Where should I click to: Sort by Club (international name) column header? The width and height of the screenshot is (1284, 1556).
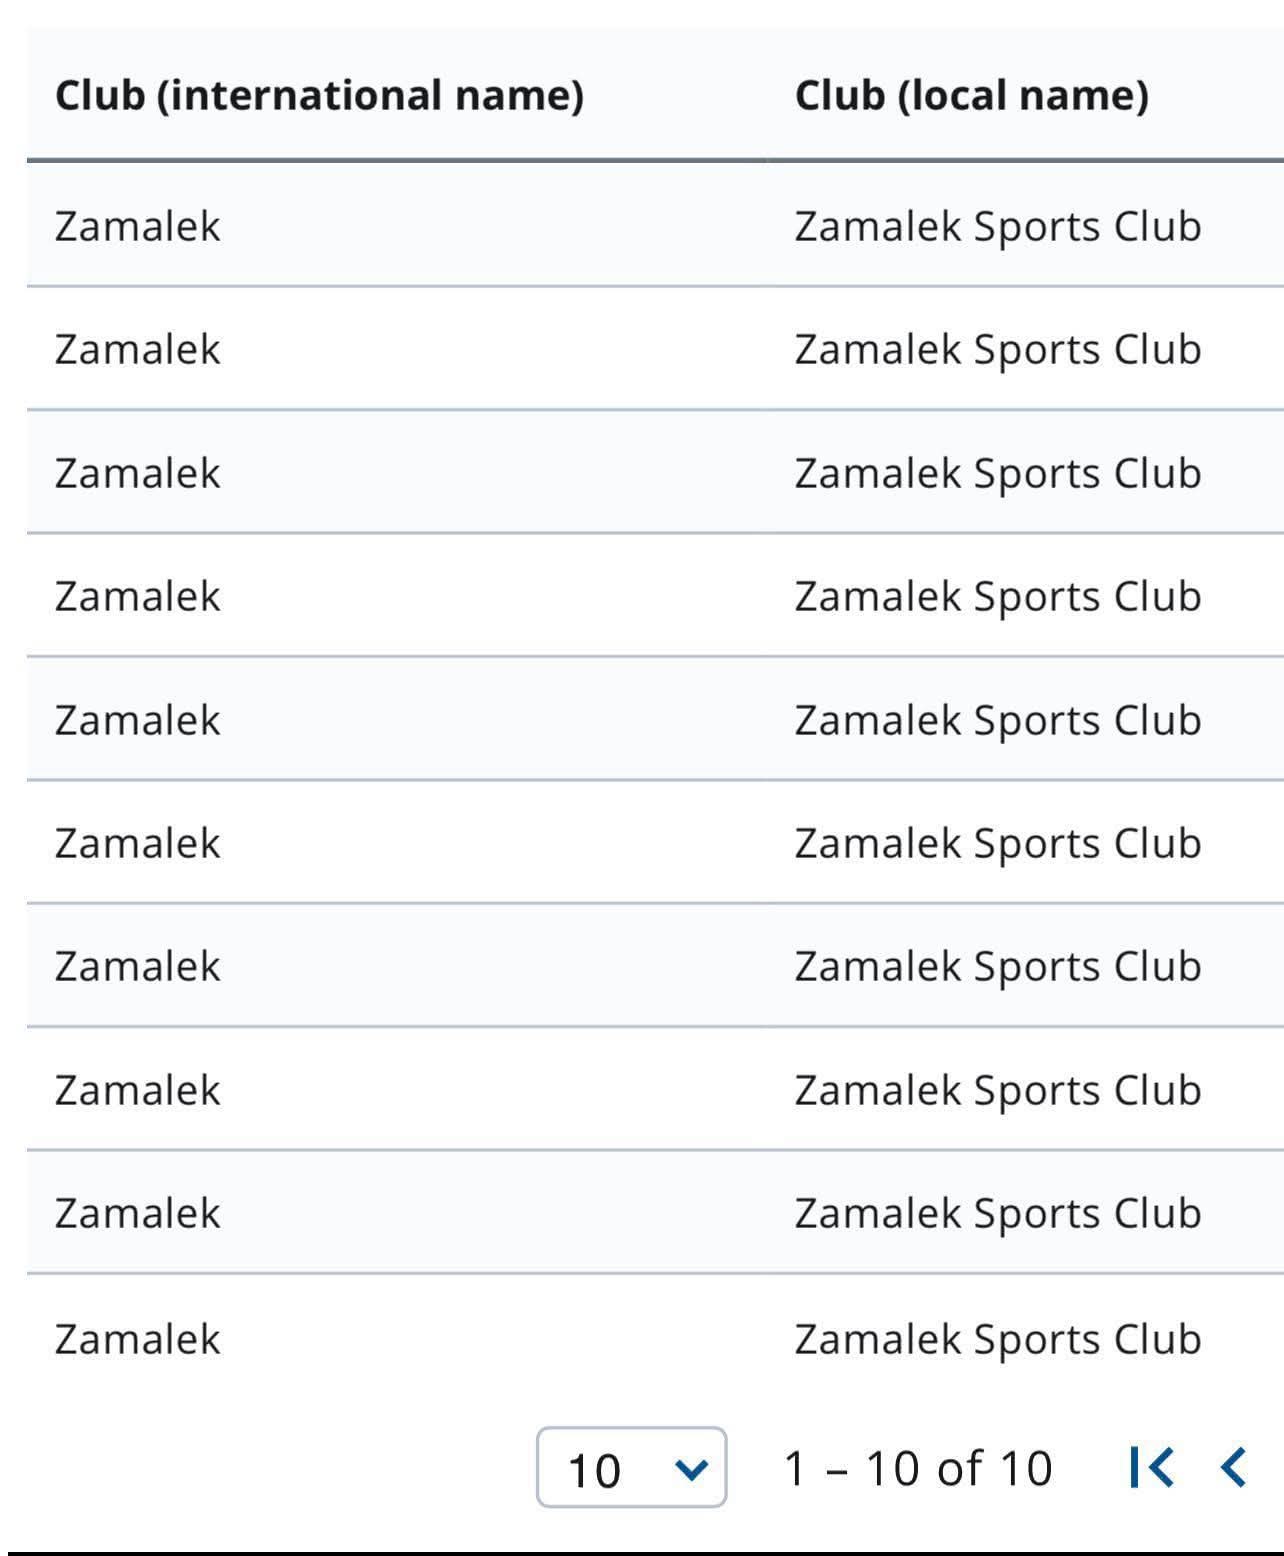[x=319, y=95]
